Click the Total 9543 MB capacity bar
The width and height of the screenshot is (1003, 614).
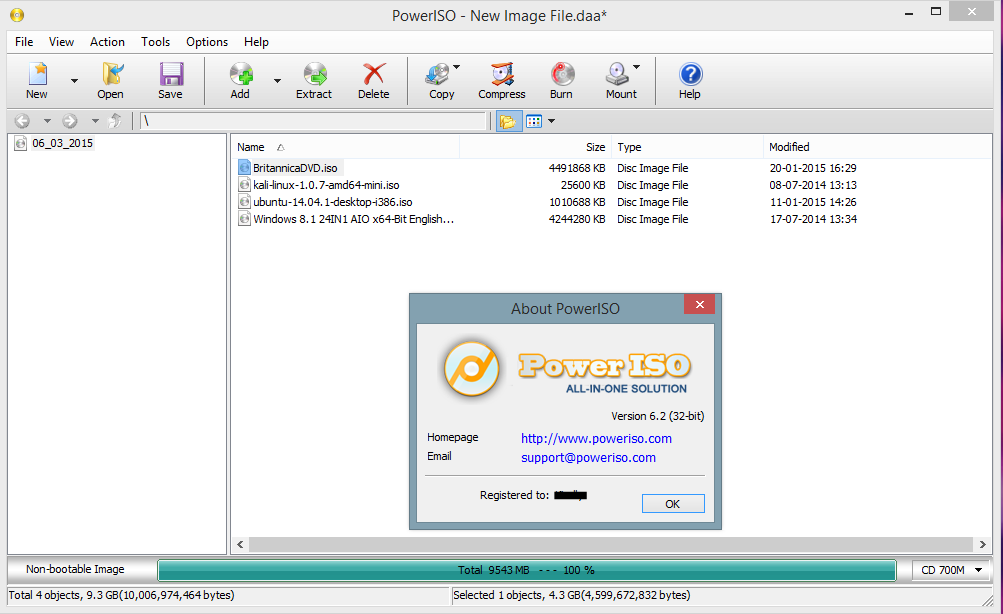pyautogui.click(x=526, y=570)
